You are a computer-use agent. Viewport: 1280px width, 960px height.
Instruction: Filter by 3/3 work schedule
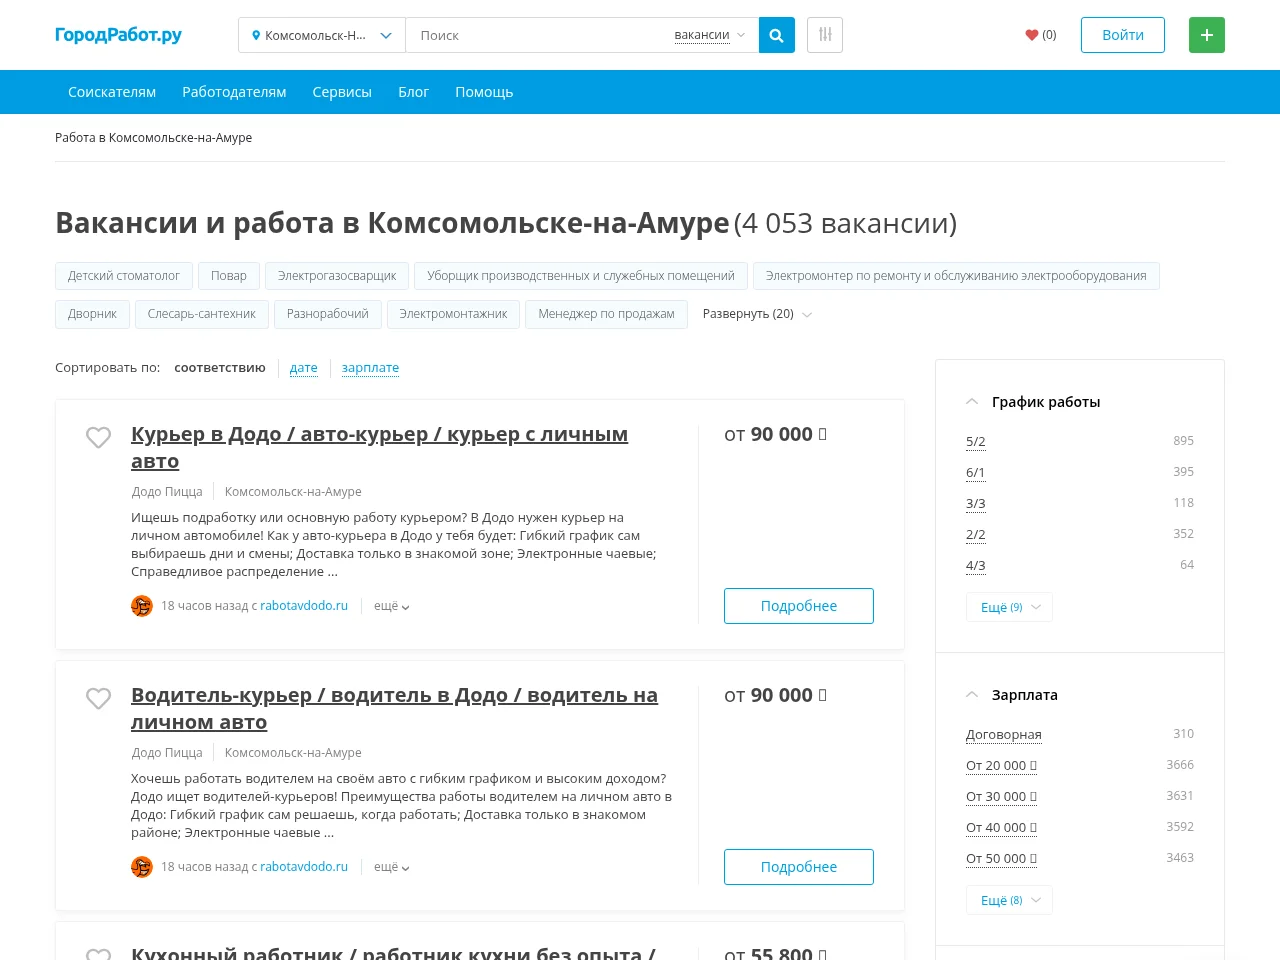[x=976, y=503]
